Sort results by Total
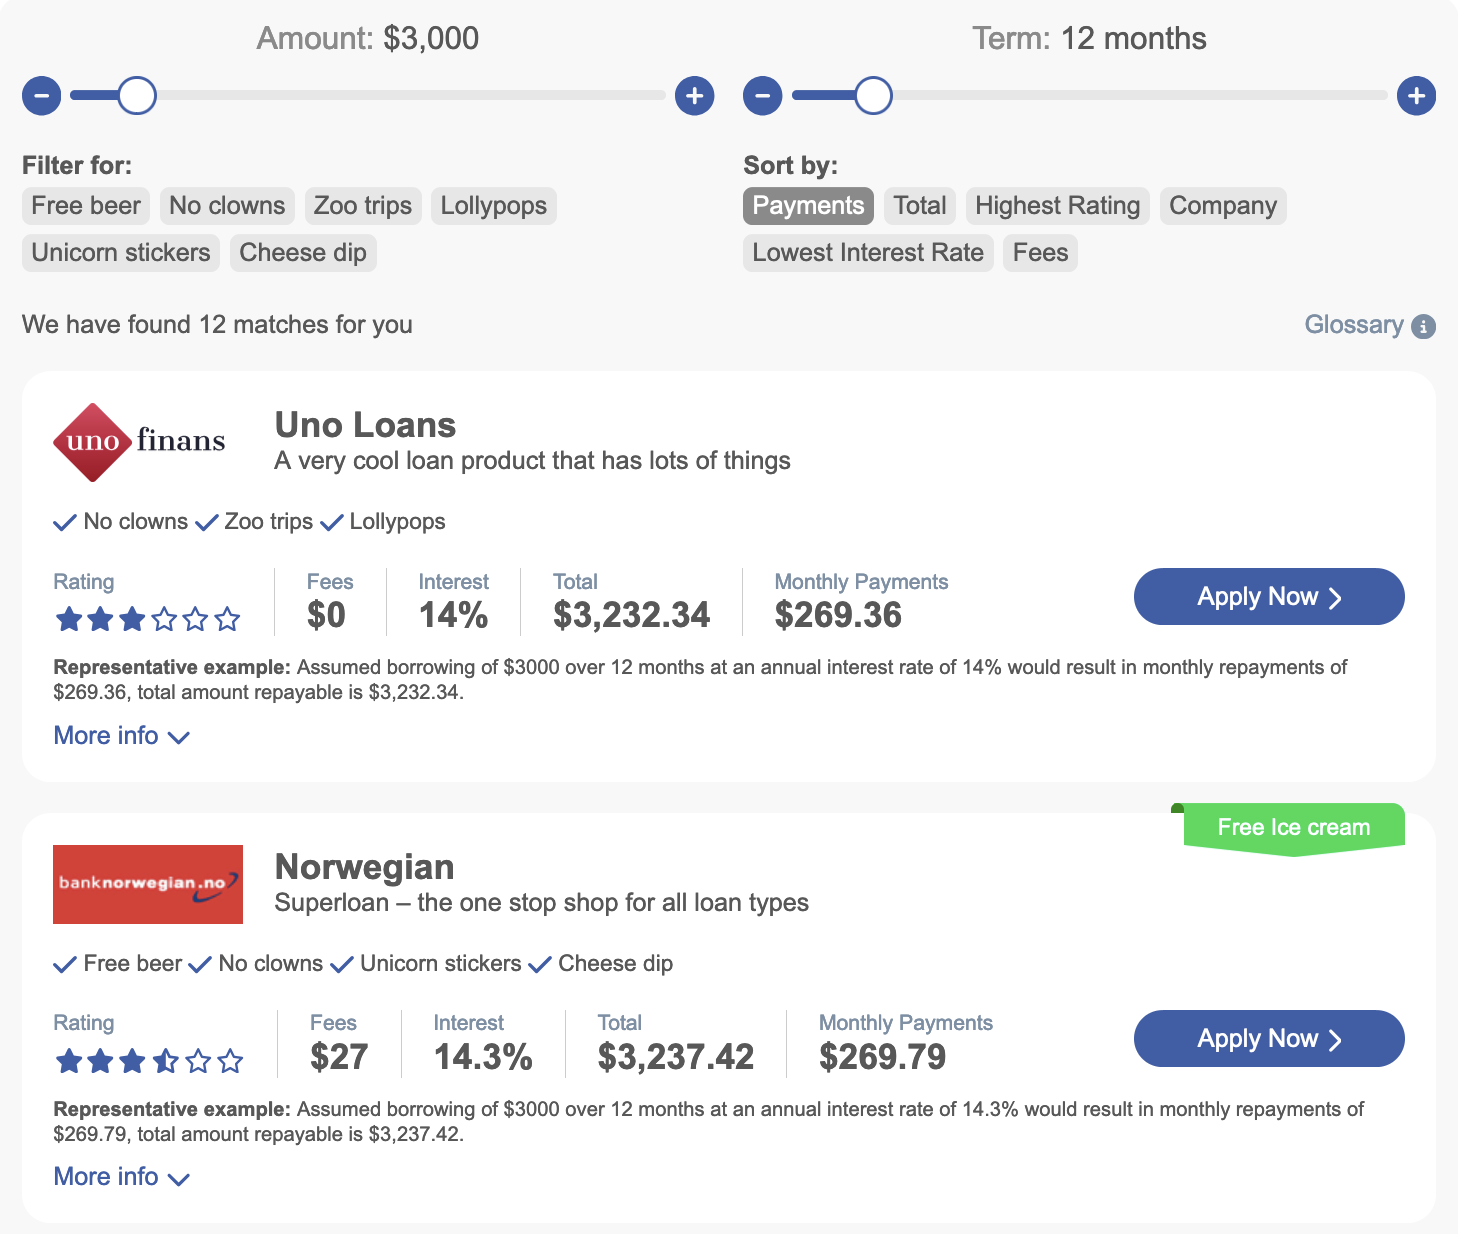Viewport: 1458px width, 1234px height. click(920, 206)
